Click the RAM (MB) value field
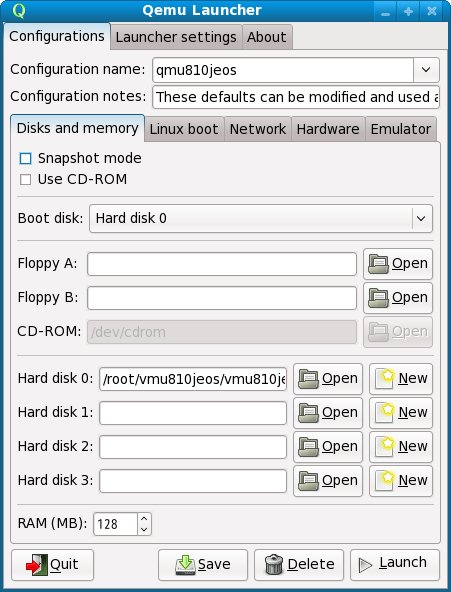 pos(115,524)
